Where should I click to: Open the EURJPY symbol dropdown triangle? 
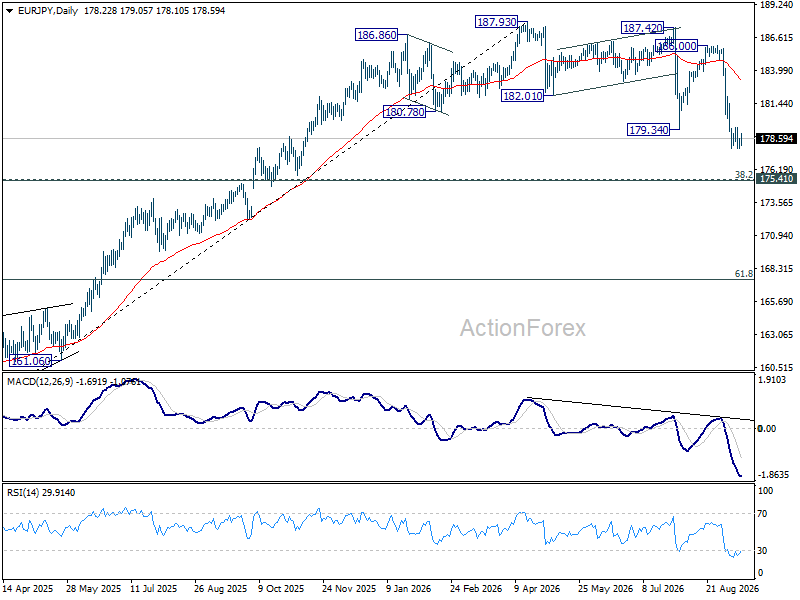point(9,11)
